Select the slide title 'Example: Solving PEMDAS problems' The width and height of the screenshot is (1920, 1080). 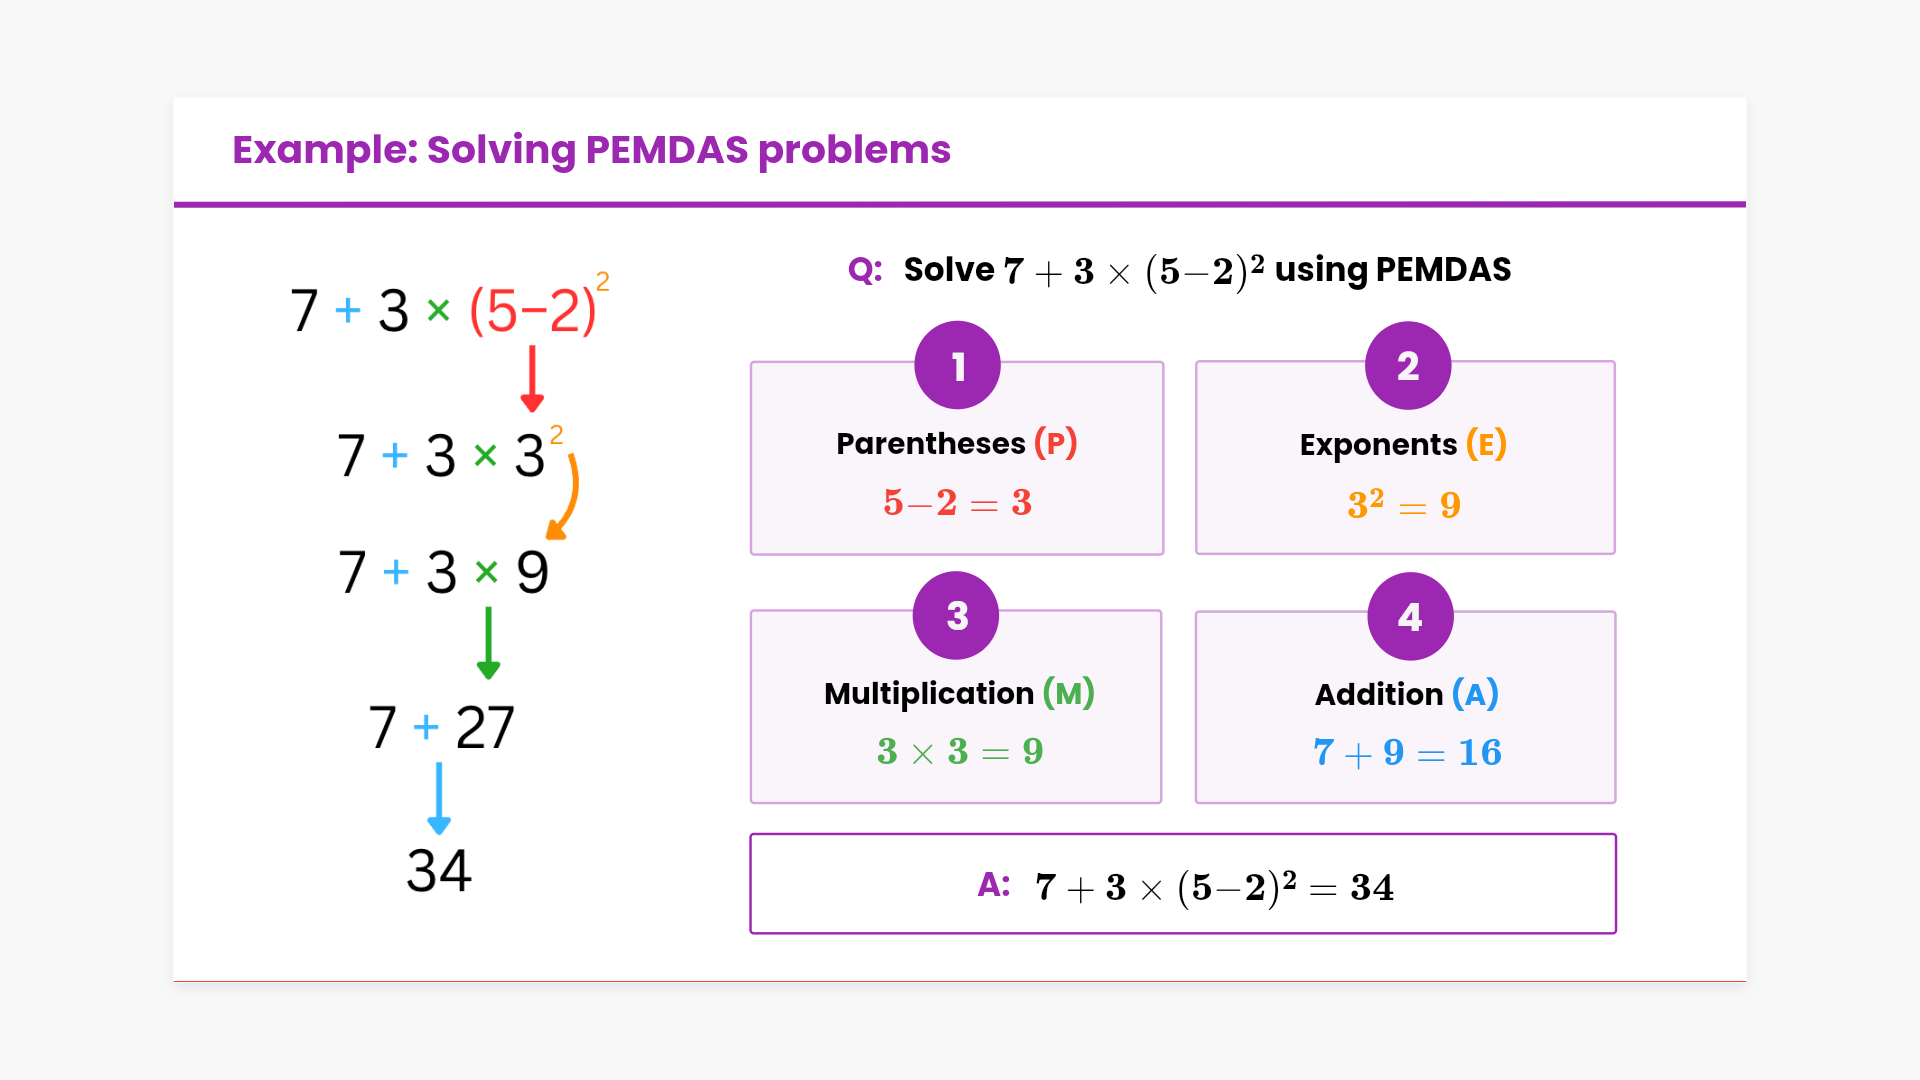pyautogui.click(x=591, y=150)
